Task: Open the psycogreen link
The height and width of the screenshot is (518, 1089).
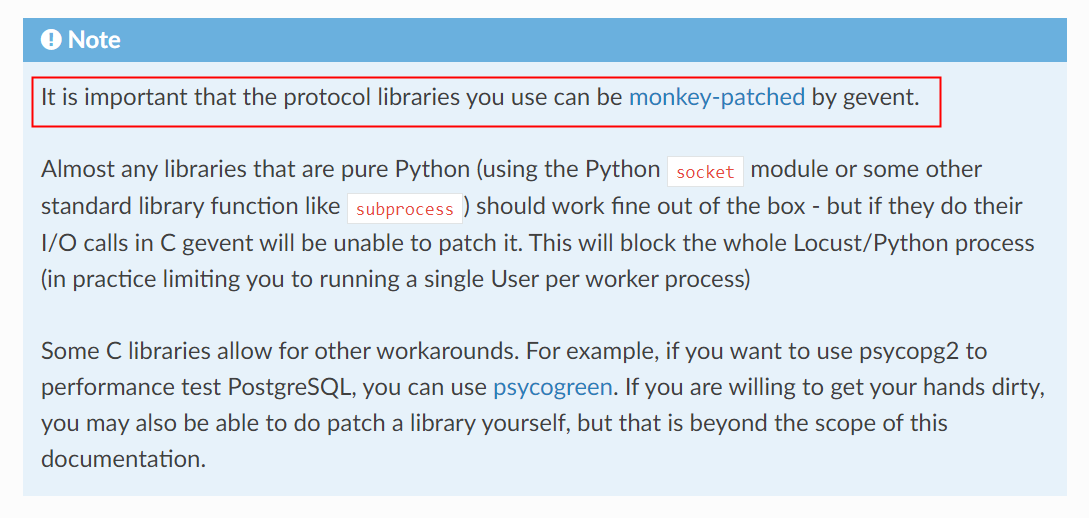Action: 553,387
